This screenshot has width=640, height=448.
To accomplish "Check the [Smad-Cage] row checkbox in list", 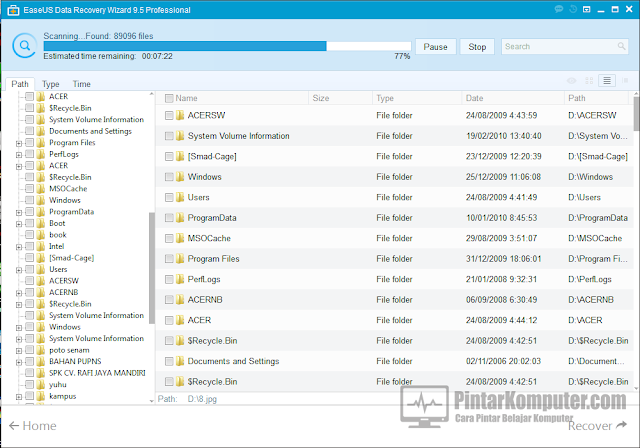I will point(169,156).
